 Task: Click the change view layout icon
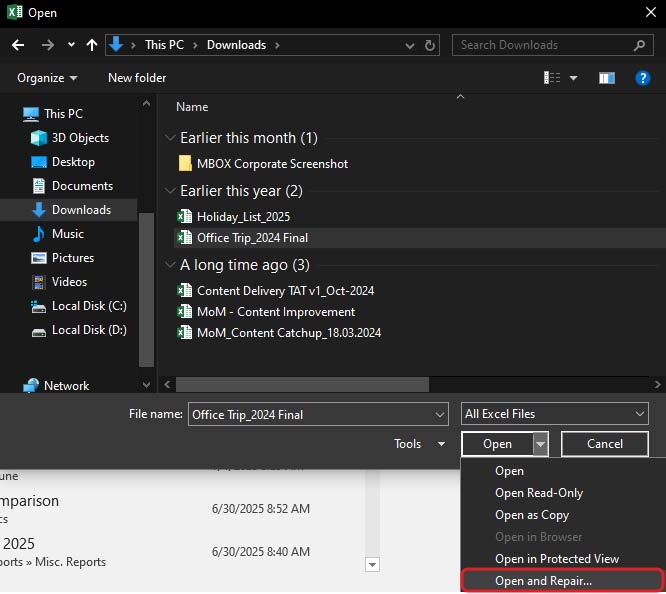pos(552,78)
